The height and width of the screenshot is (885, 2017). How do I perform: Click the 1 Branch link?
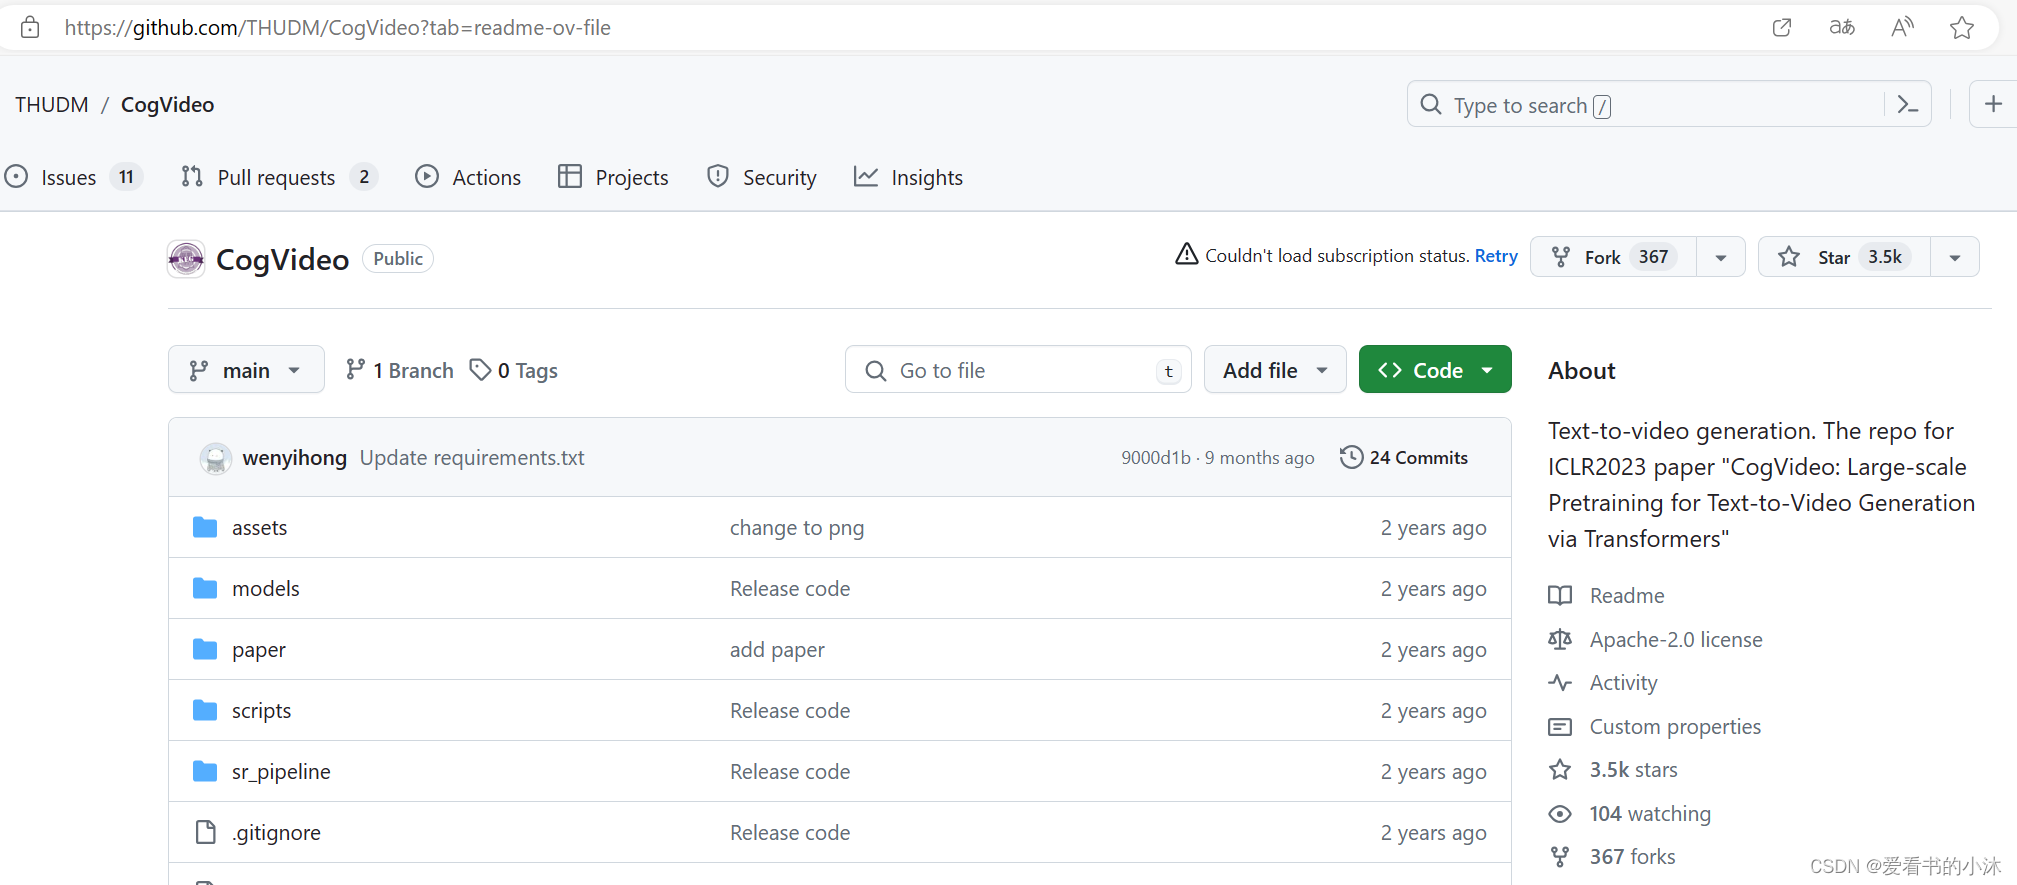(399, 370)
